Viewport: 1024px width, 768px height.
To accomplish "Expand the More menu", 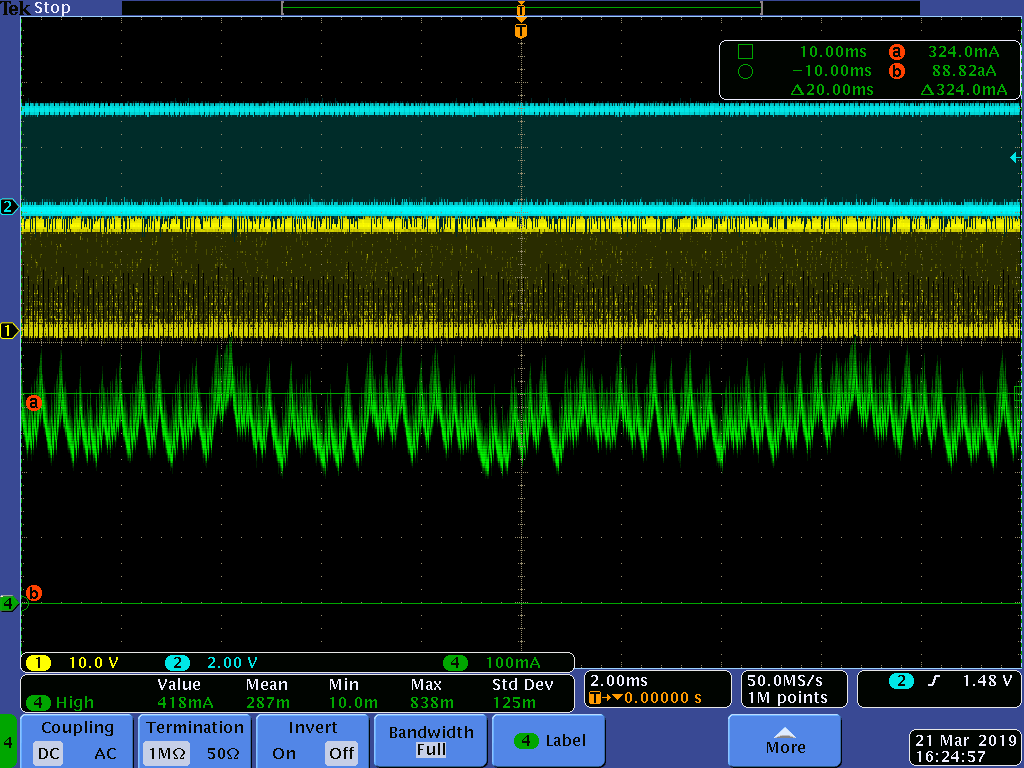I will pos(785,741).
